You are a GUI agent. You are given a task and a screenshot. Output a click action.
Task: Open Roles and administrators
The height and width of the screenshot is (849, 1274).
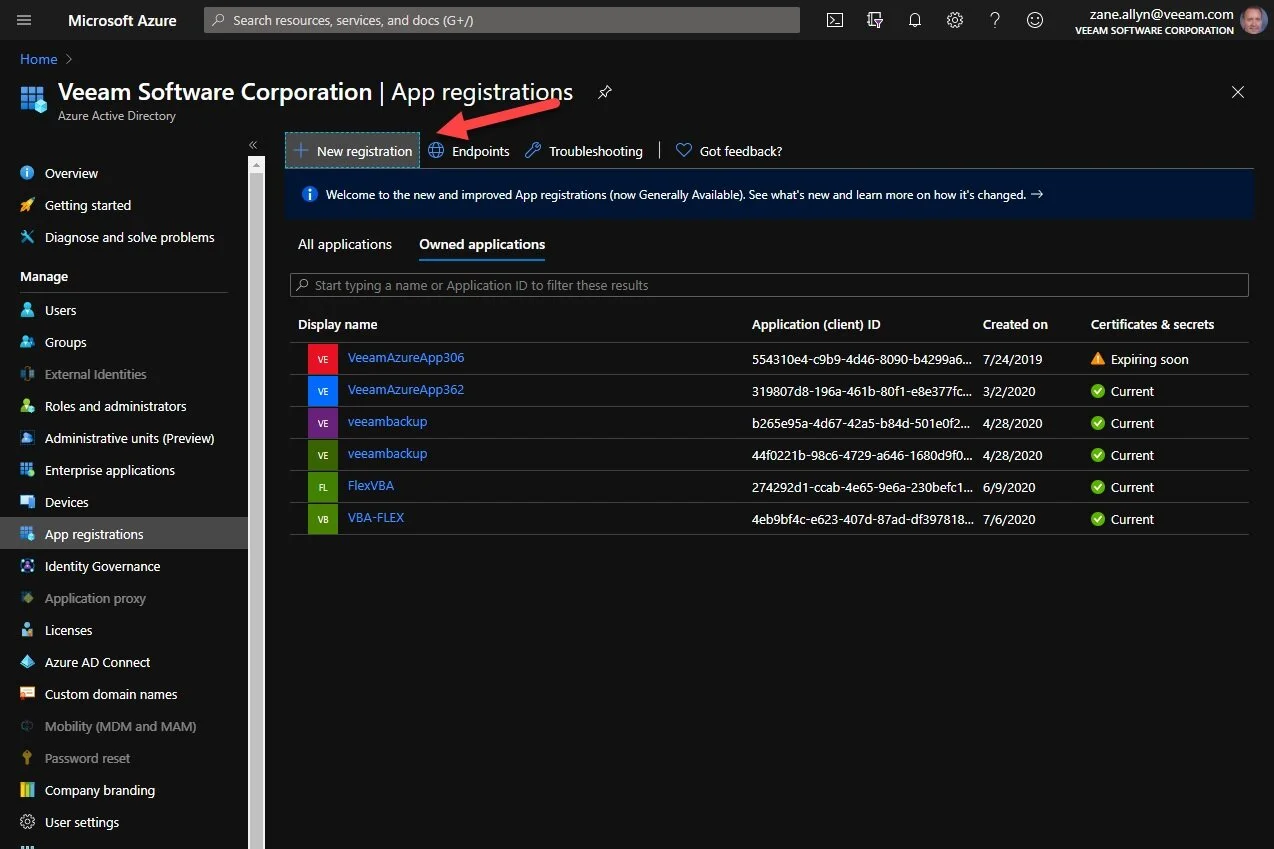116,406
